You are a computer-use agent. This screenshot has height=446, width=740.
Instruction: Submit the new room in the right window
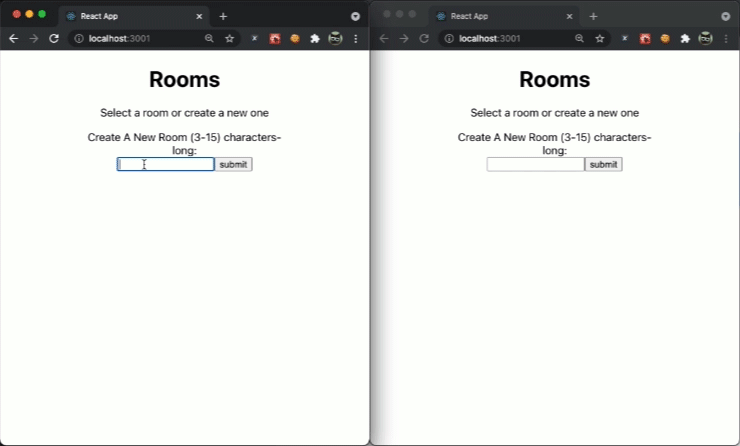click(x=604, y=164)
